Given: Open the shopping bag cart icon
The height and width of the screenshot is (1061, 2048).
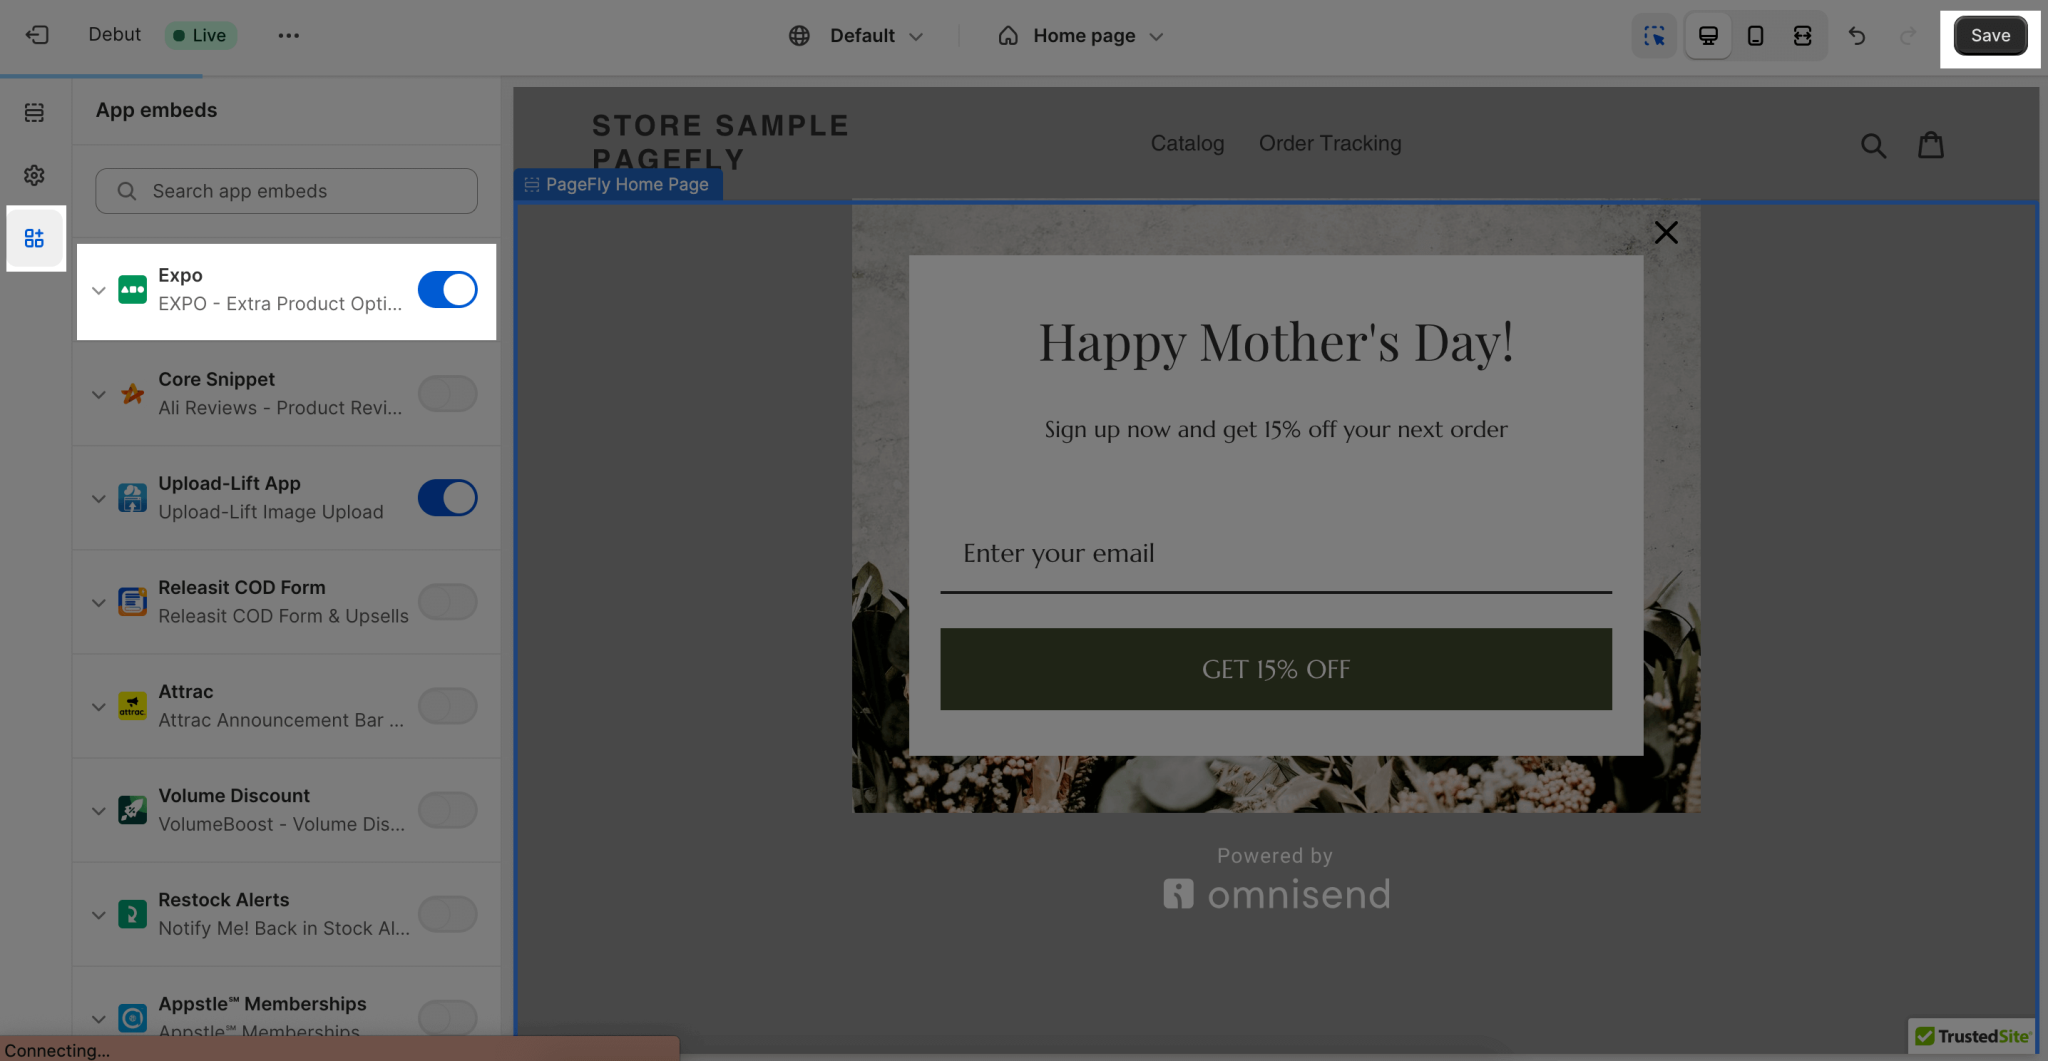Looking at the screenshot, I should tap(1931, 146).
